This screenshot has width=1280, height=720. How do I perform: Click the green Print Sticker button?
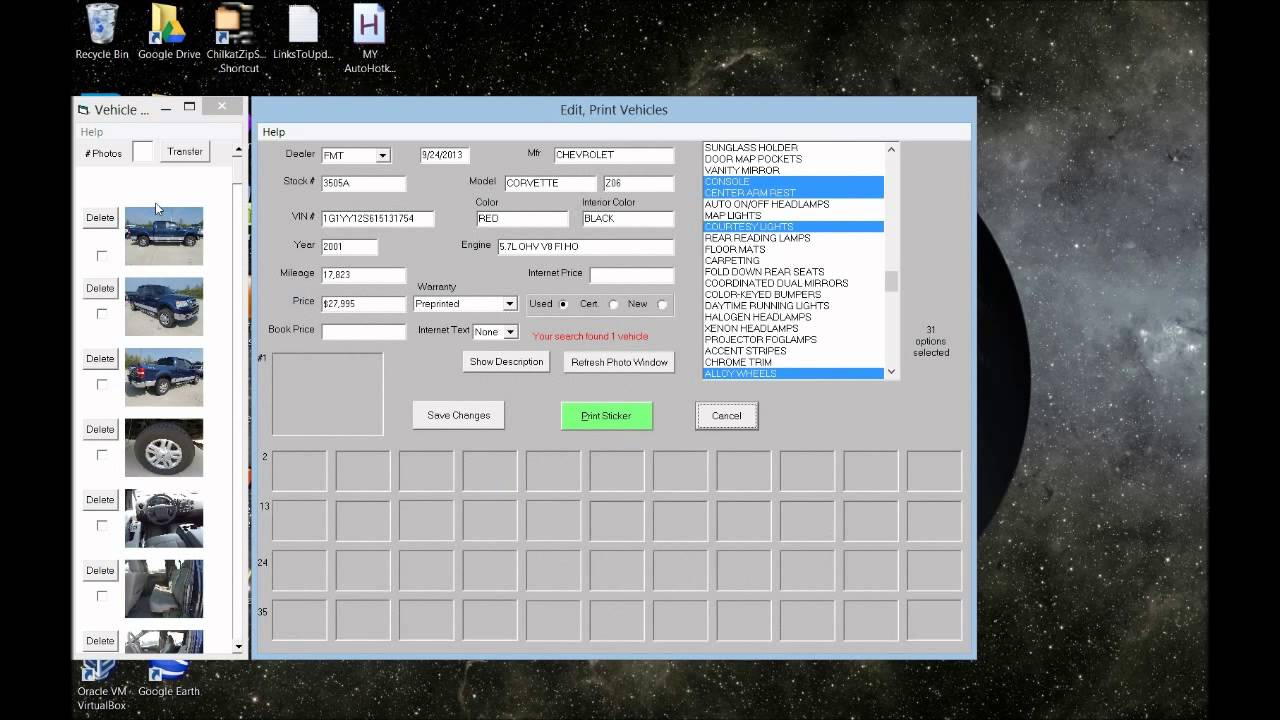coord(606,415)
